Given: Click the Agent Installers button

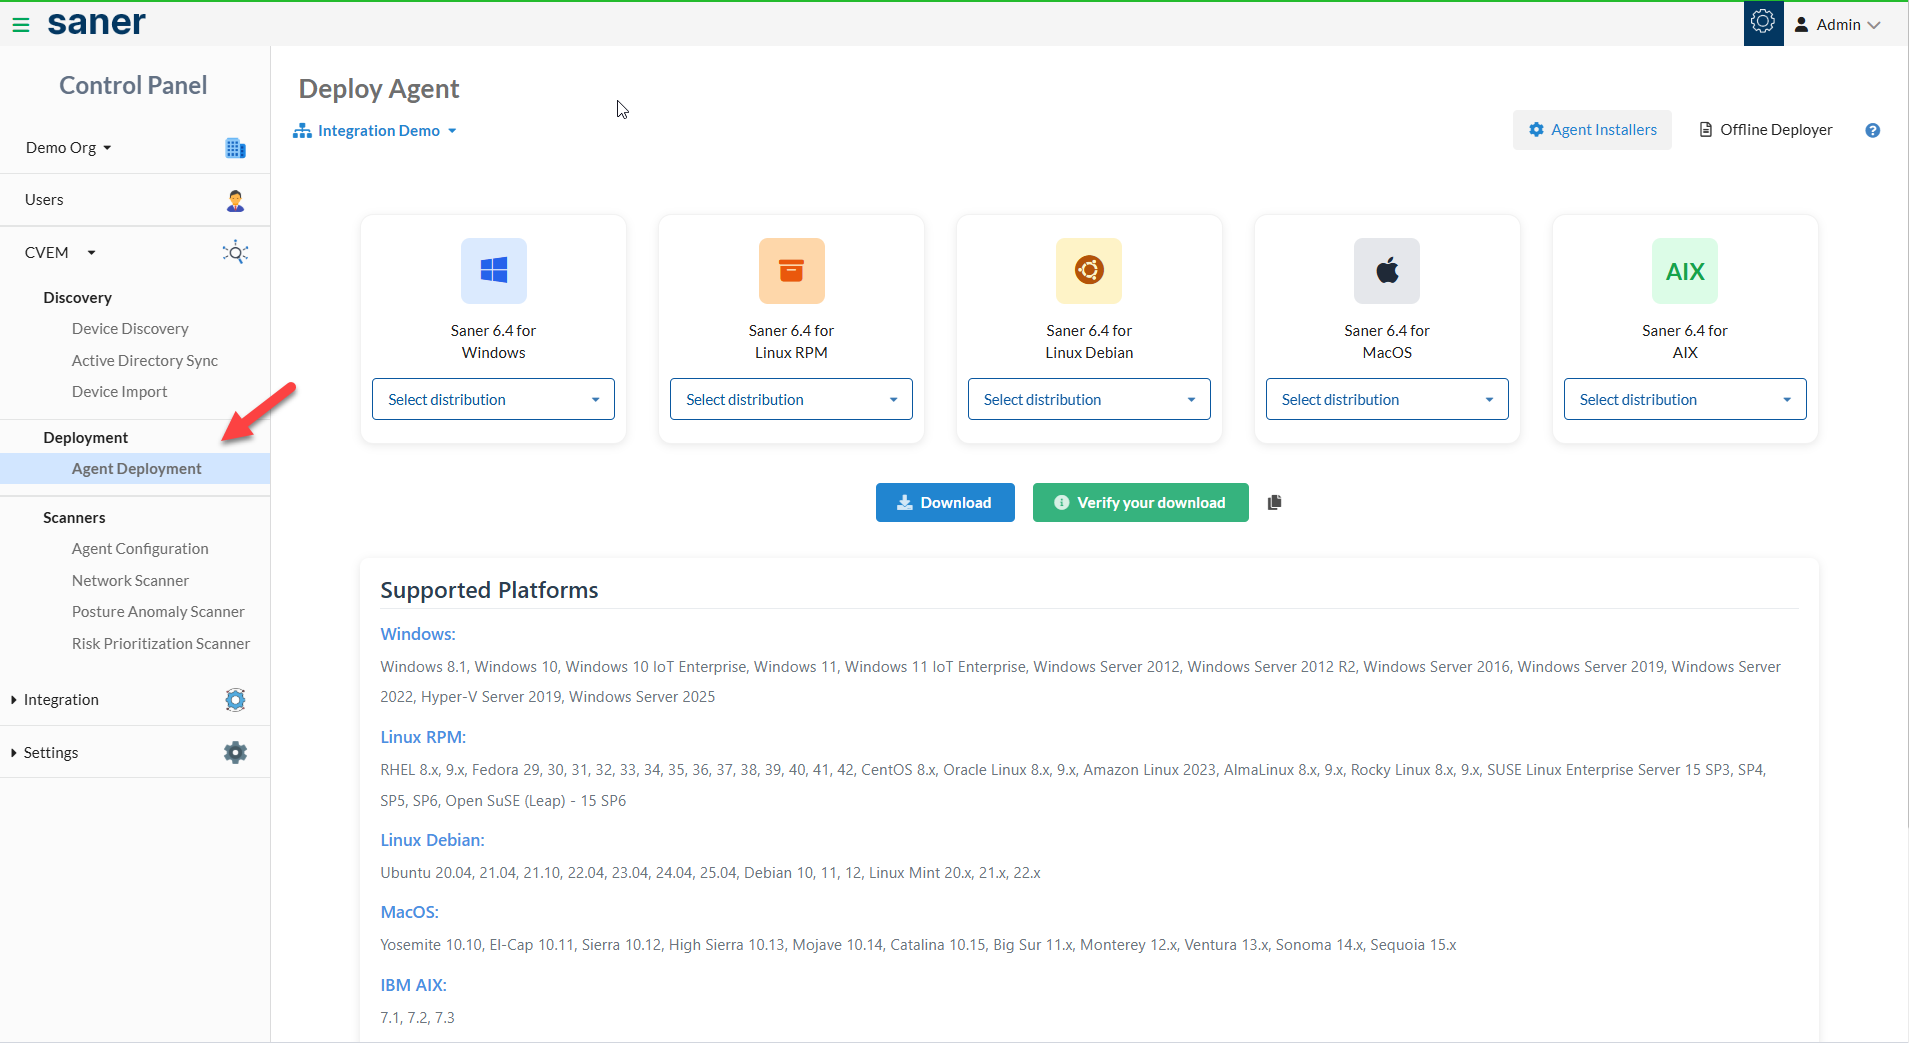Looking at the screenshot, I should click(1592, 130).
